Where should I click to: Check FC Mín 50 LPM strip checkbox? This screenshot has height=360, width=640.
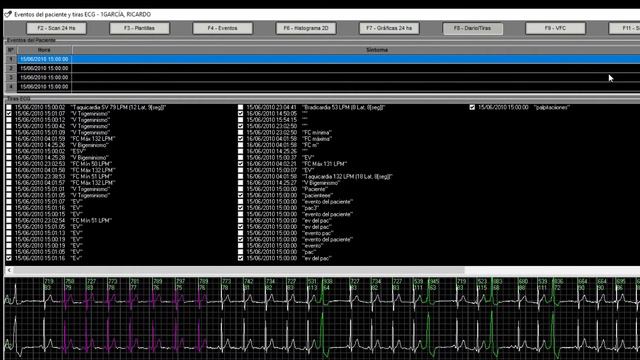9,164
